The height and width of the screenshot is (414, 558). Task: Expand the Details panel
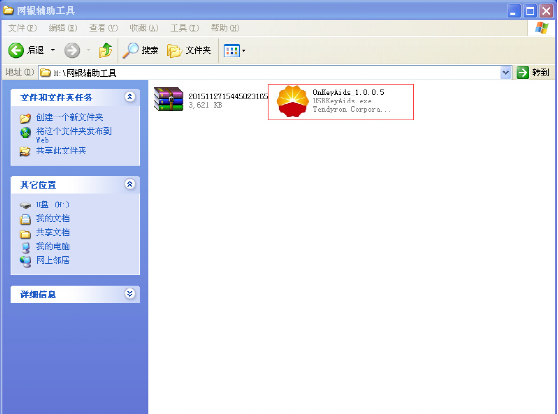click(130, 293)
